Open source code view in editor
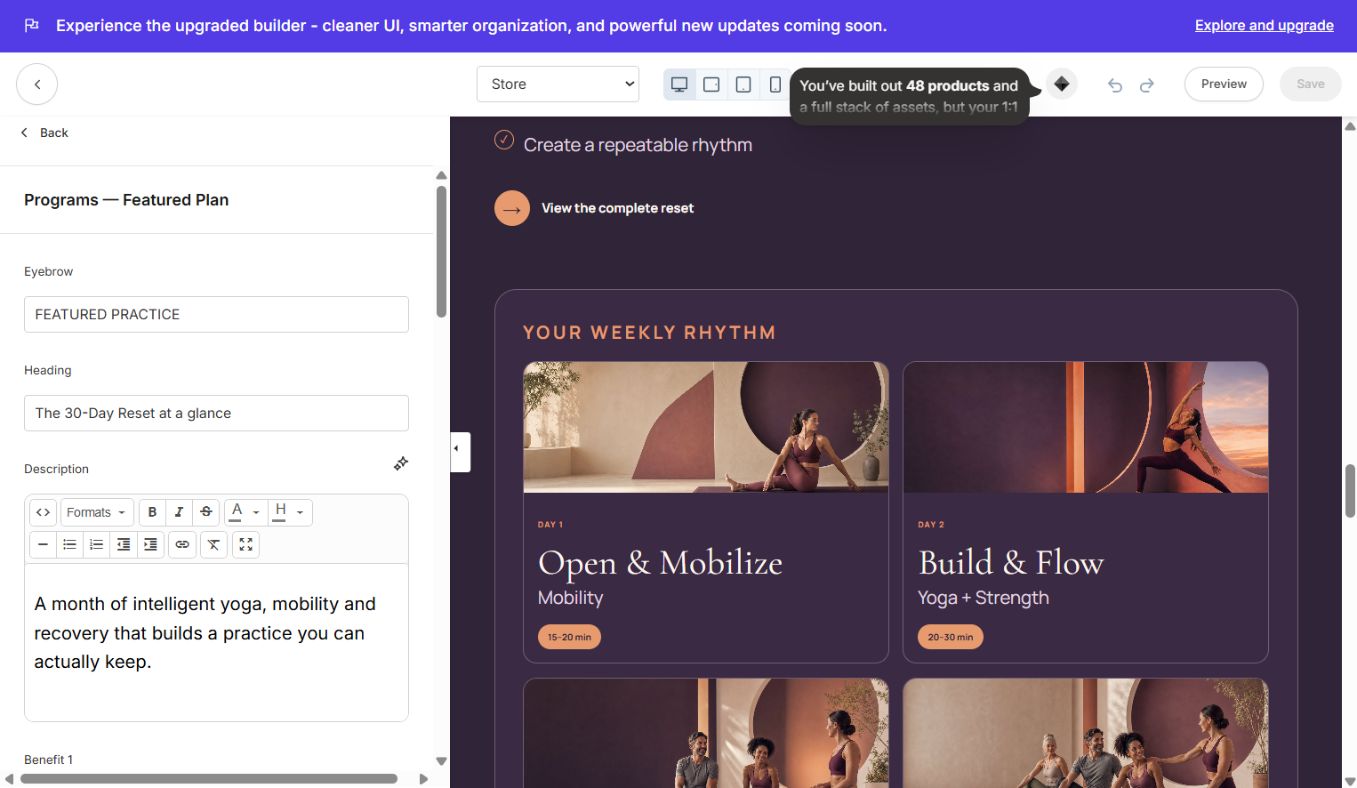Image resolution: width=1357 pixels, height=788 pixels. click(x=43, y=513)
